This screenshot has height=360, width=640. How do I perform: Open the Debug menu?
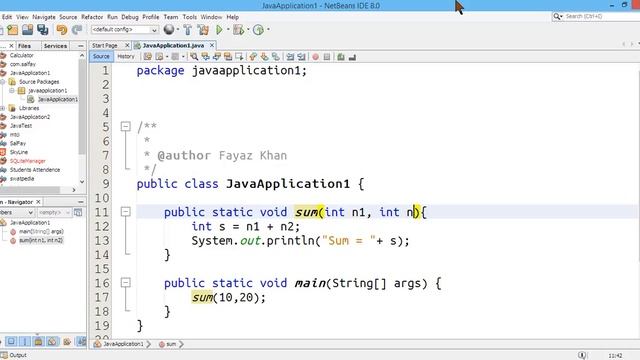pos(130,17)
